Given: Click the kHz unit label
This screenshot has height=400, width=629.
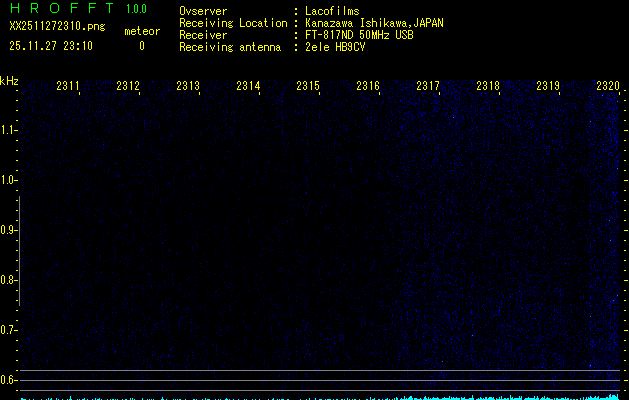Looking at the screenshot, I should coord(9,80).
